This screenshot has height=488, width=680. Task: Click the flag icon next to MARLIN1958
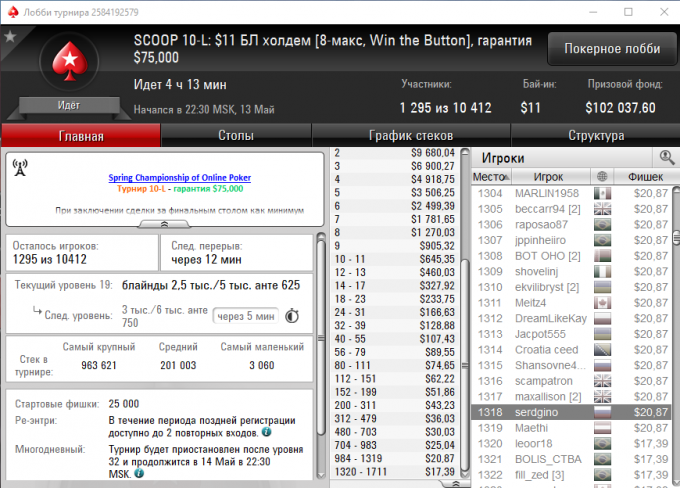click(602, 193)
